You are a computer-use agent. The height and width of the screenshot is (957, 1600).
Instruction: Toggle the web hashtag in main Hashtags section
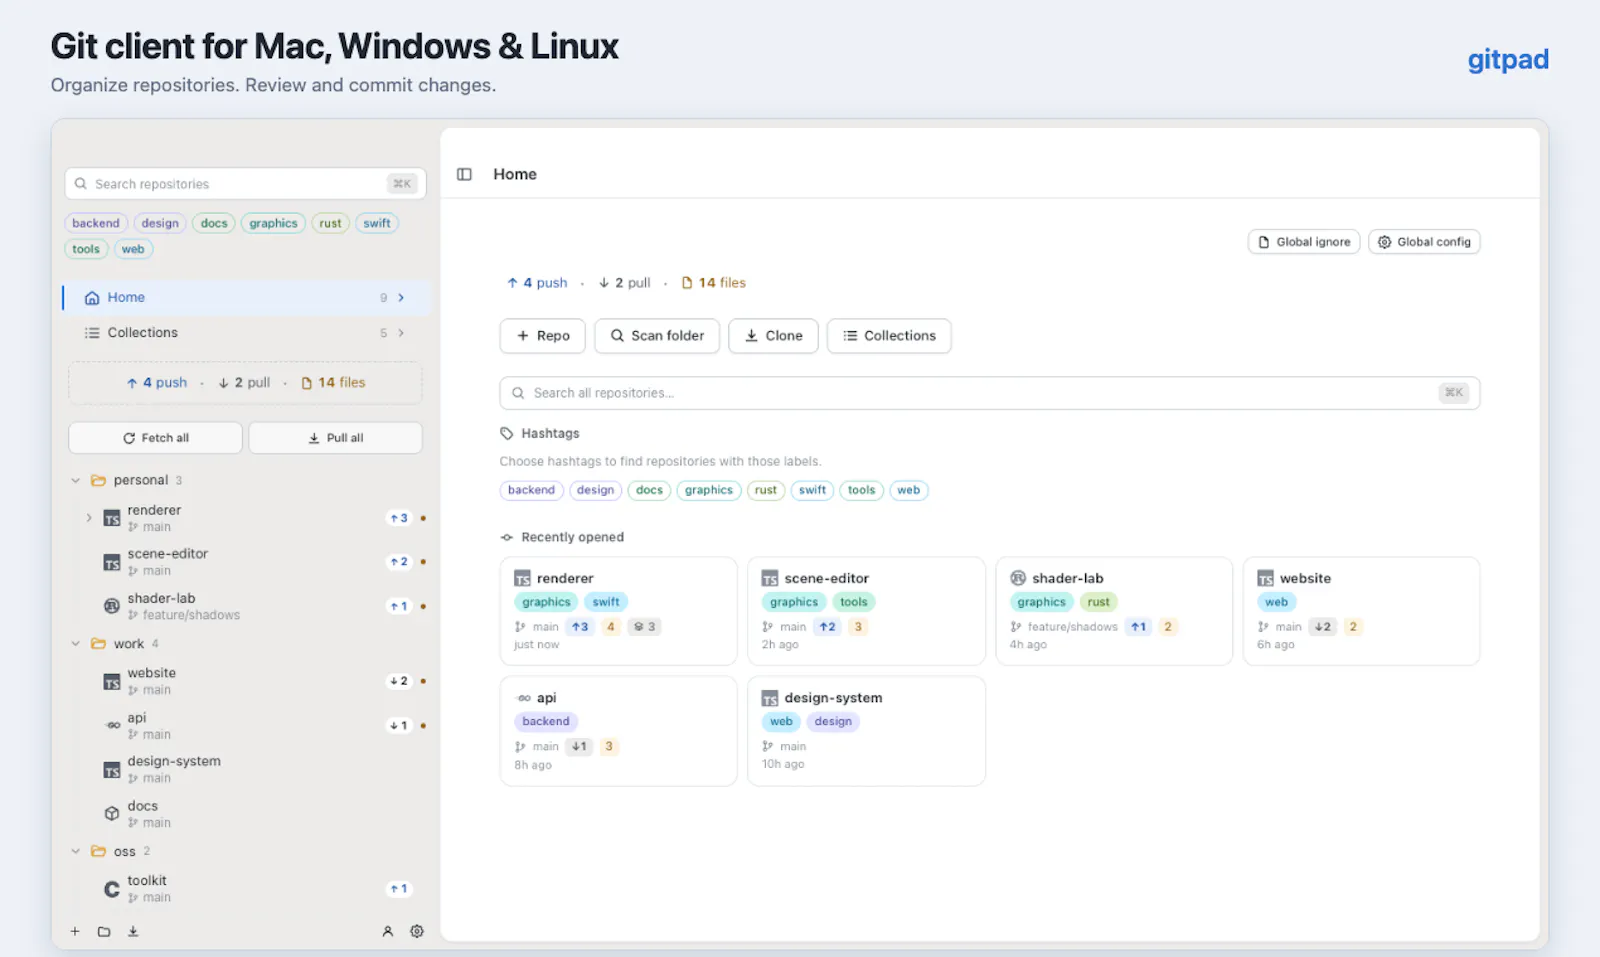point(909,490)
